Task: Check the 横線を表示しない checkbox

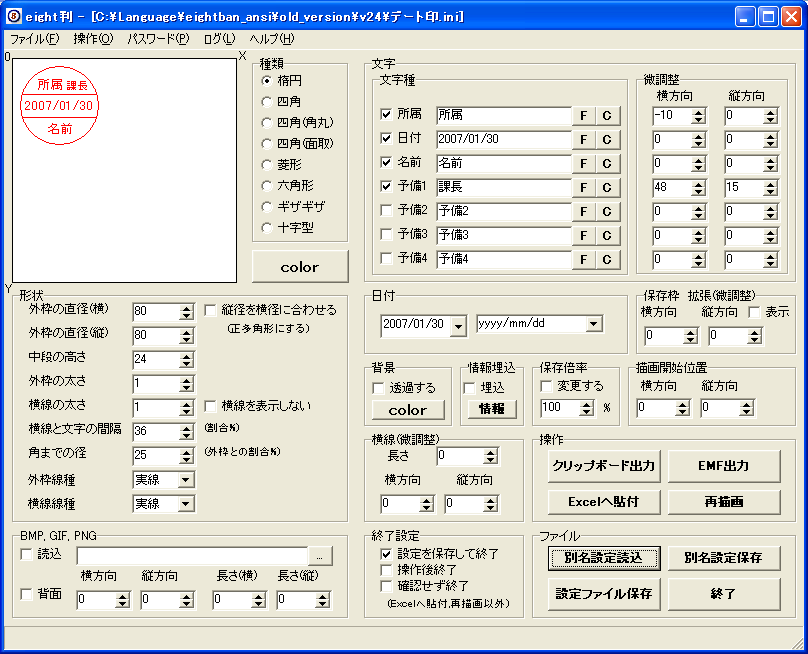Action: coord(210,407)
